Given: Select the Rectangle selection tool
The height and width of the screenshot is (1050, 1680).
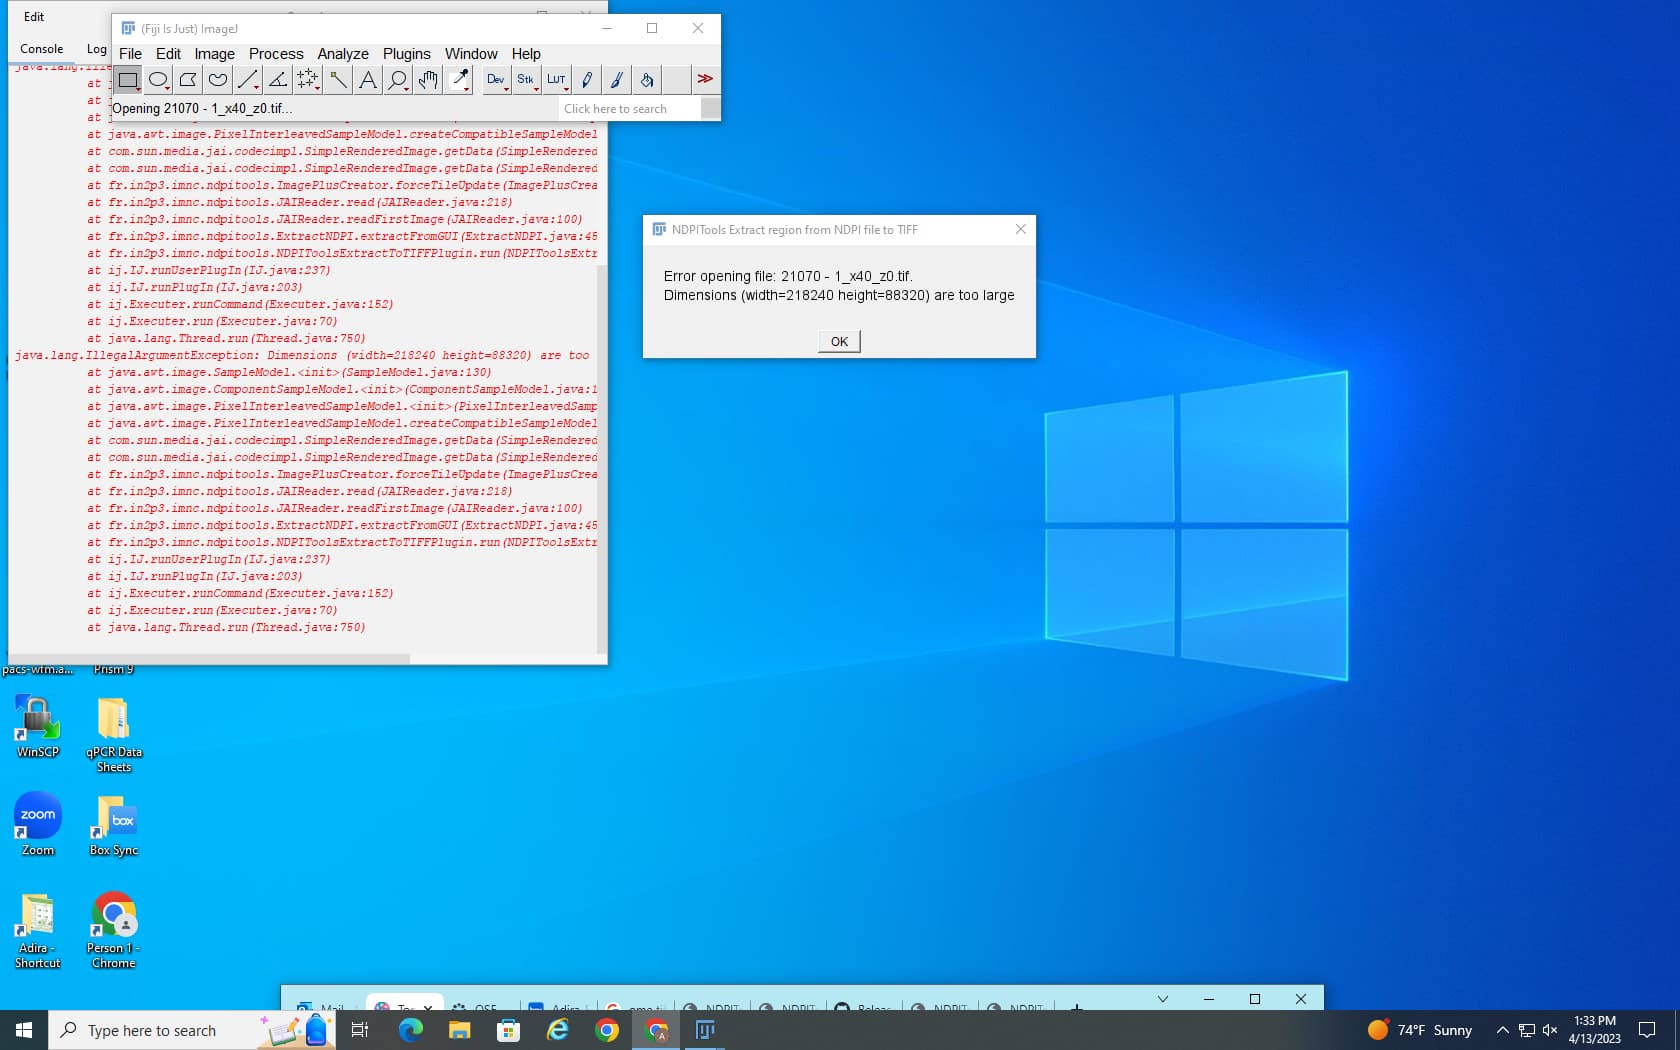Looking at the screenshot, I should [128, 80].
